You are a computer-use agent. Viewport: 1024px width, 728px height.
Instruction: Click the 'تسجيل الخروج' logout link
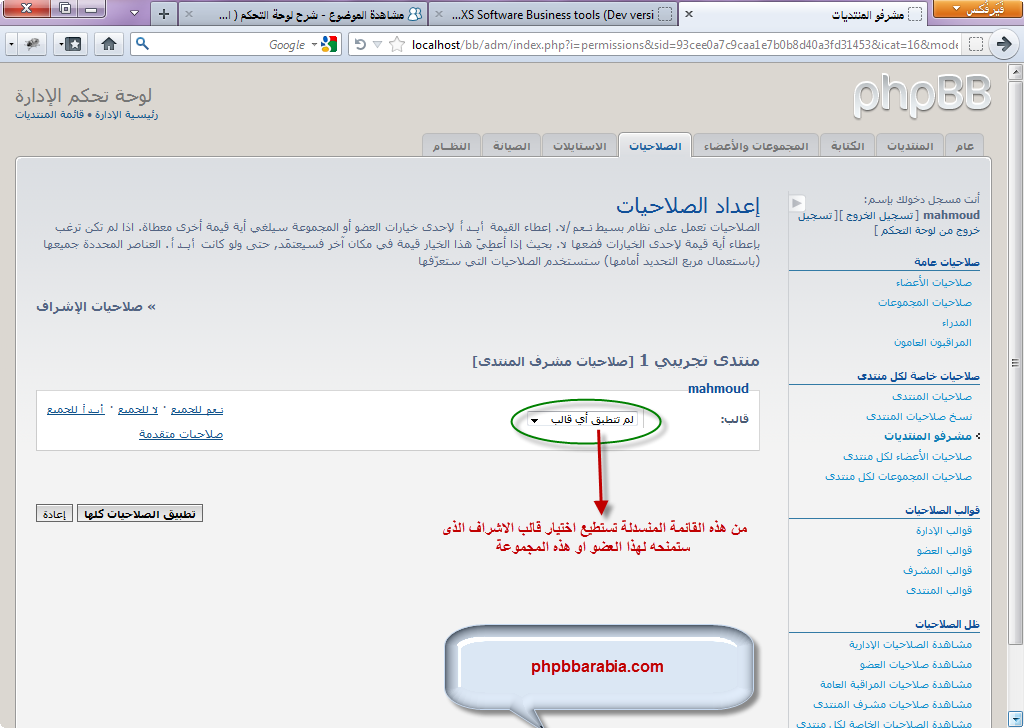point(879,215)
